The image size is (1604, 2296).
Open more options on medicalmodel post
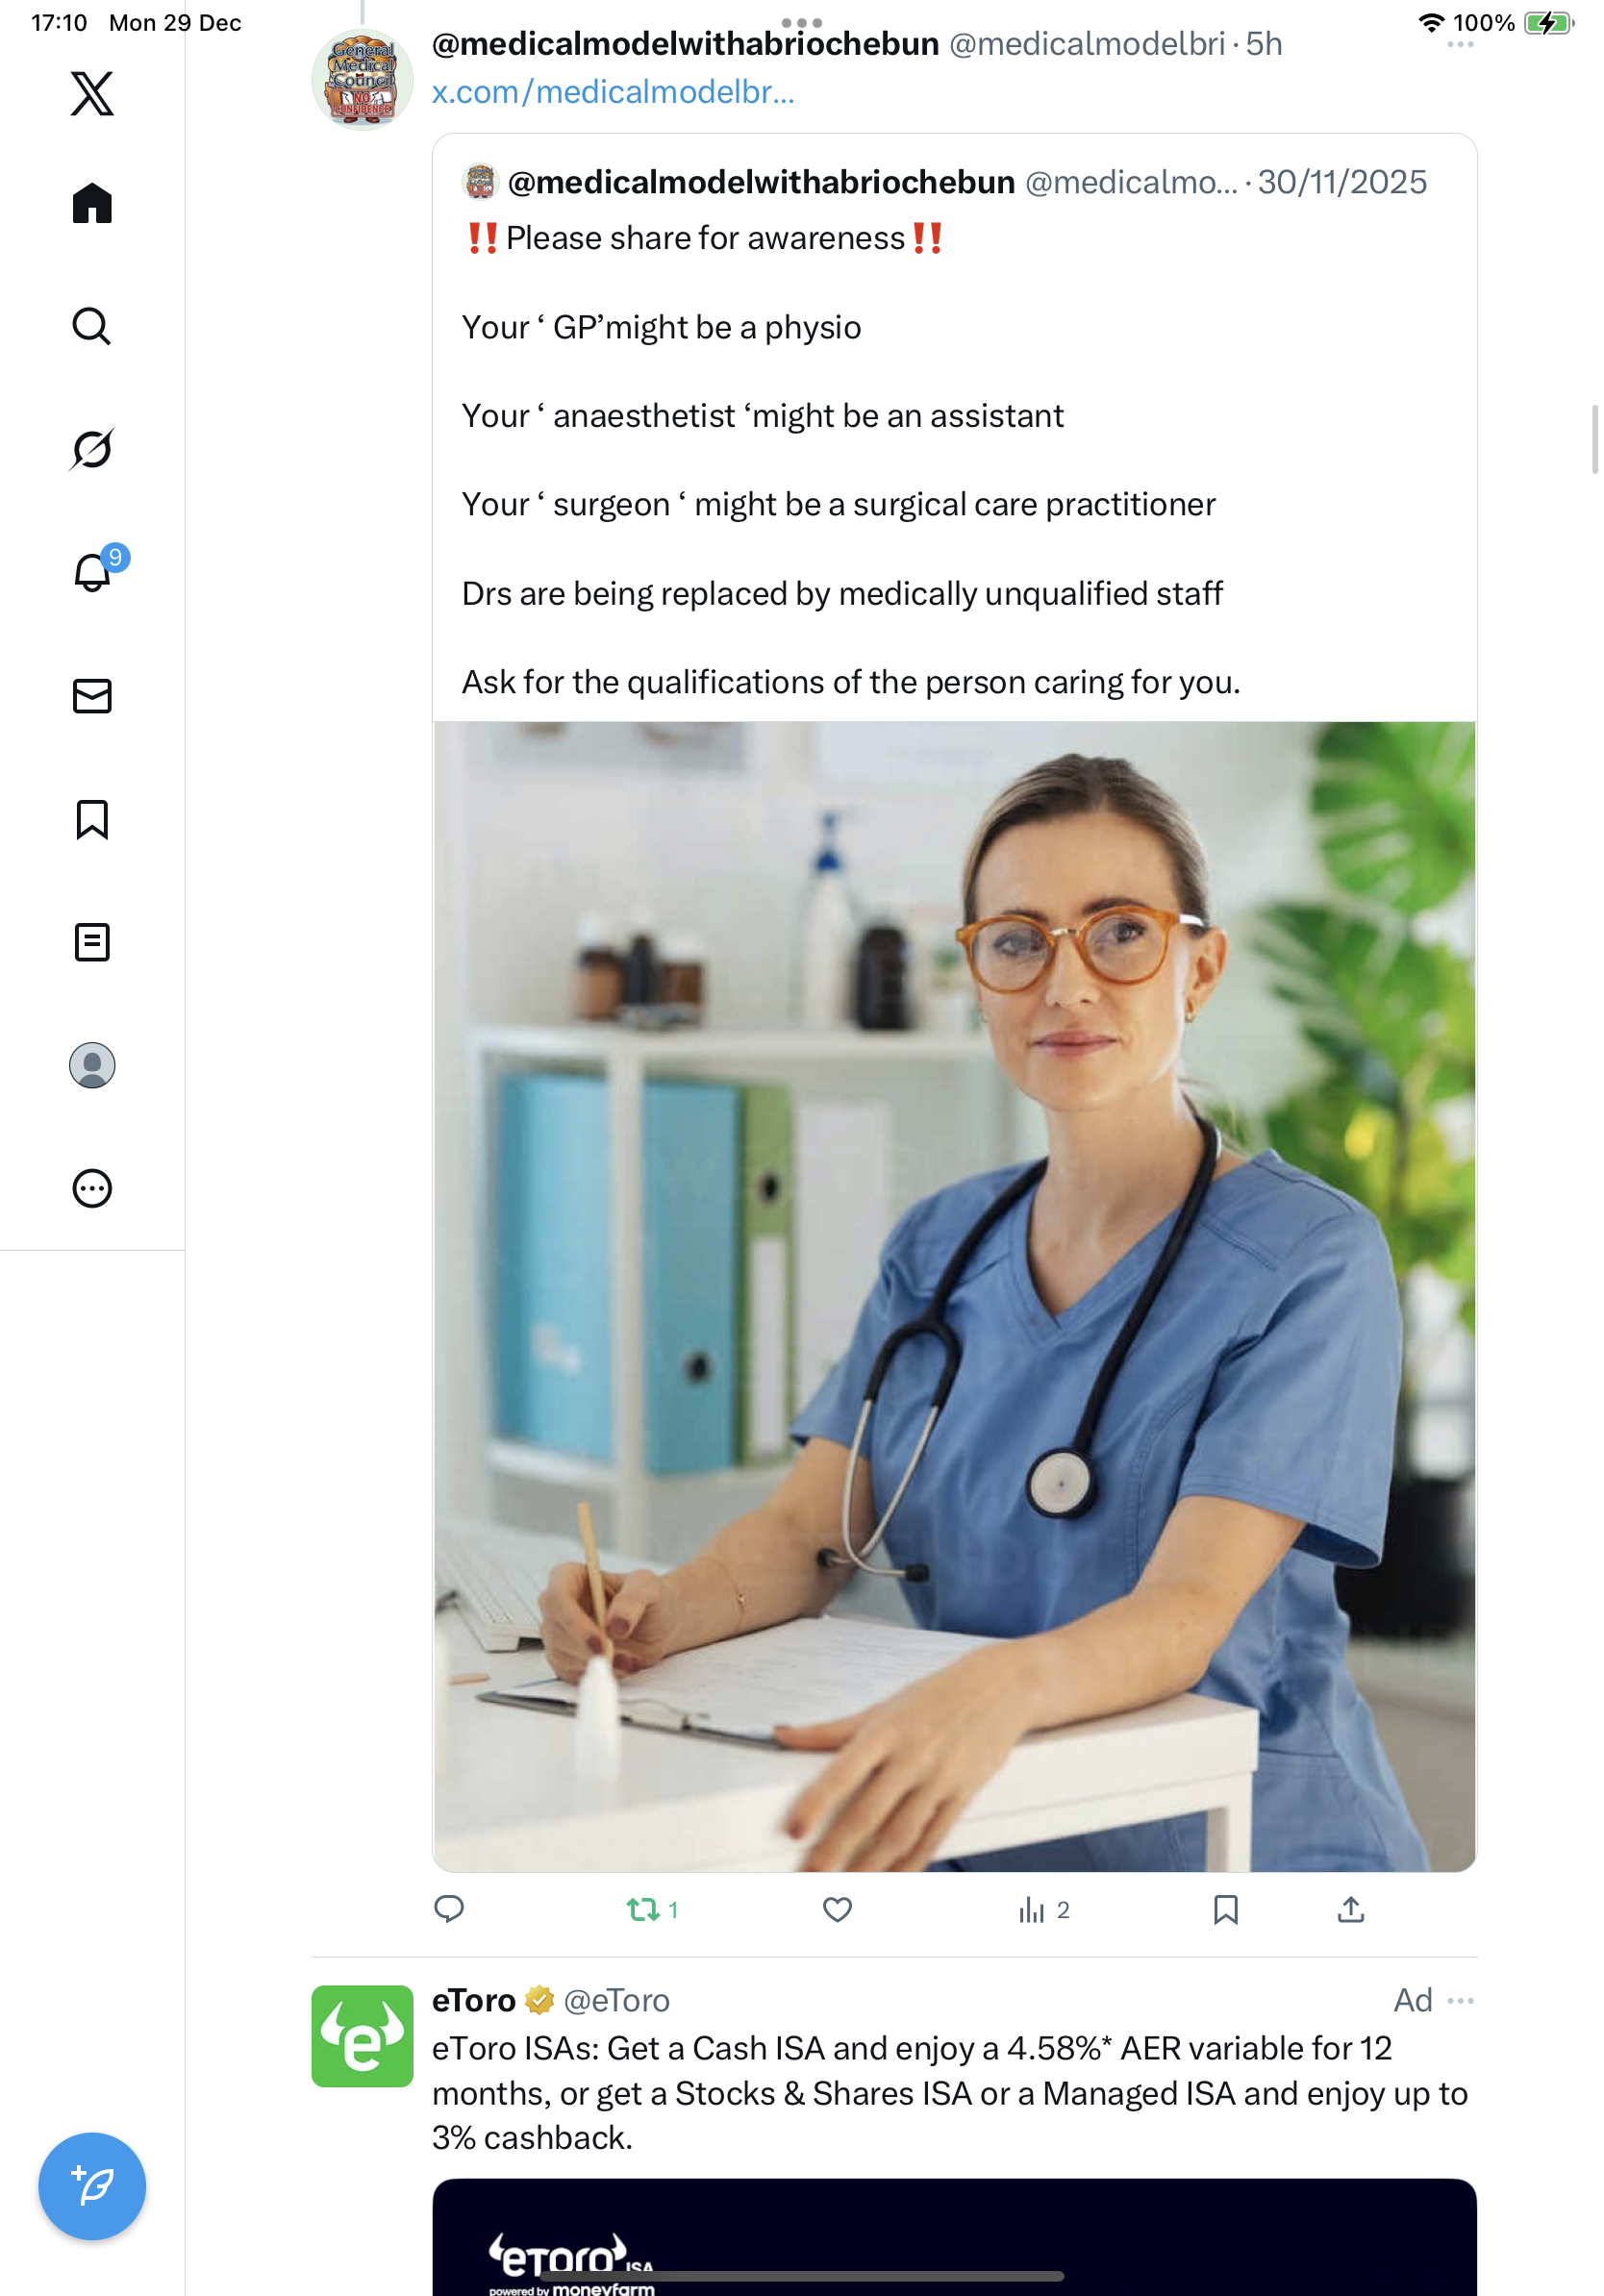[1460, 44]
